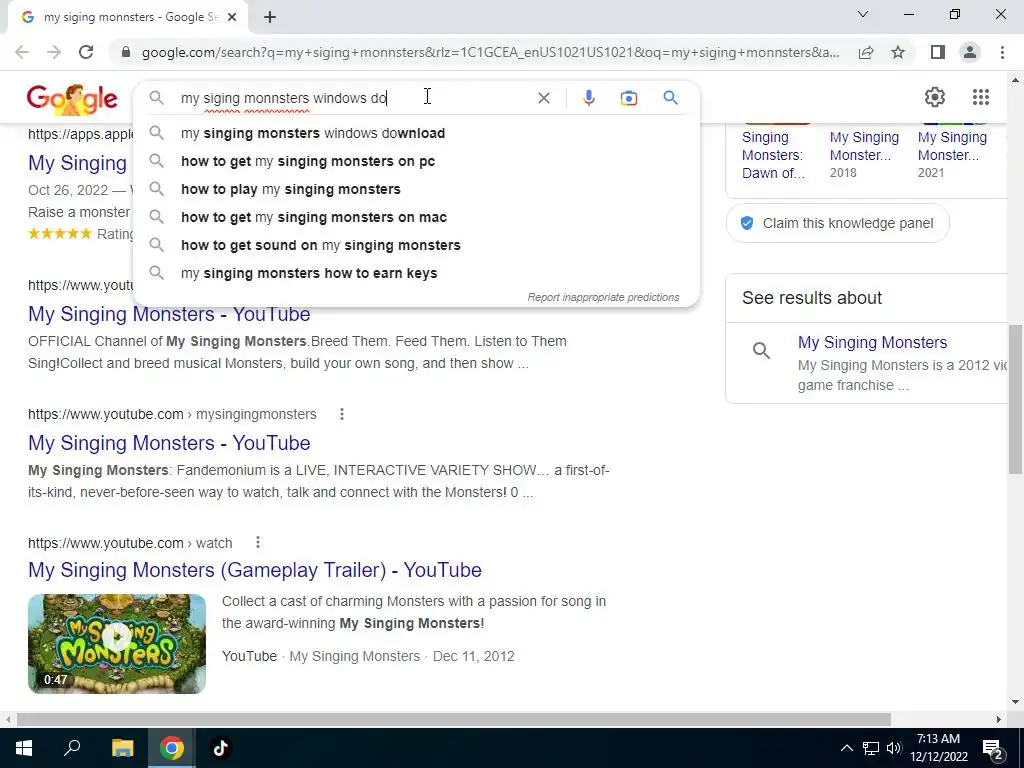Select suggestion 'how to get sound on my singing monsters'
This screenshot has height=768, width=1024.
415,246
